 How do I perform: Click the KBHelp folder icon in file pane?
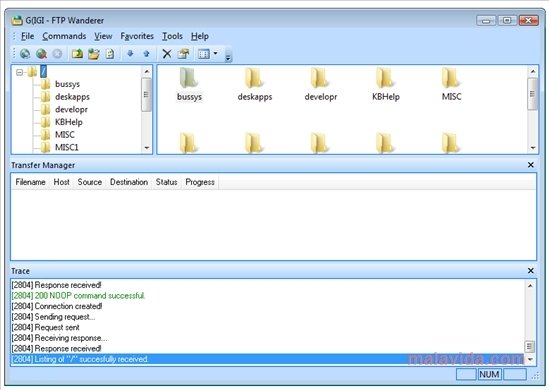coord(385,78)
